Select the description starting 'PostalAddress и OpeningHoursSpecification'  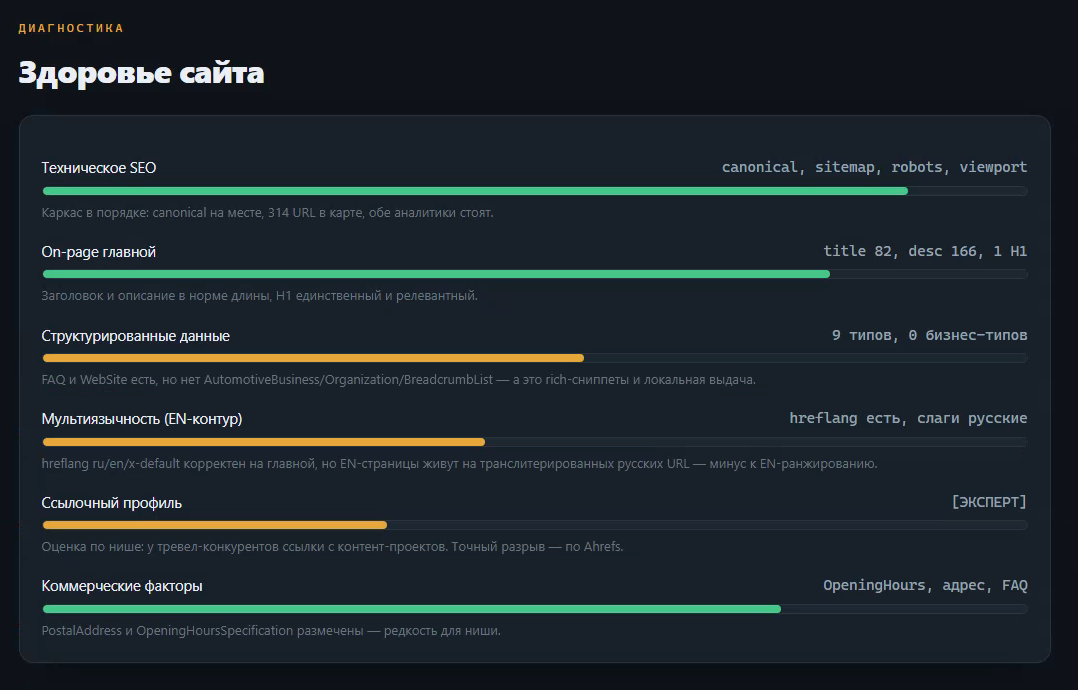pos(272,631)
